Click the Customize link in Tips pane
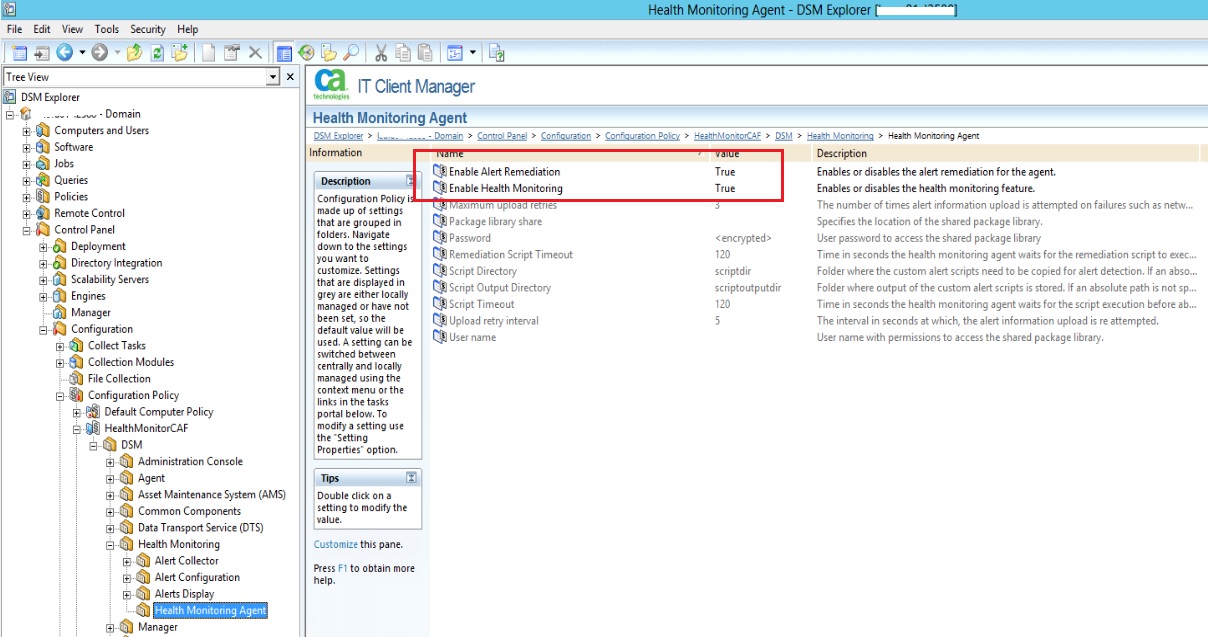 click(335, 544)
